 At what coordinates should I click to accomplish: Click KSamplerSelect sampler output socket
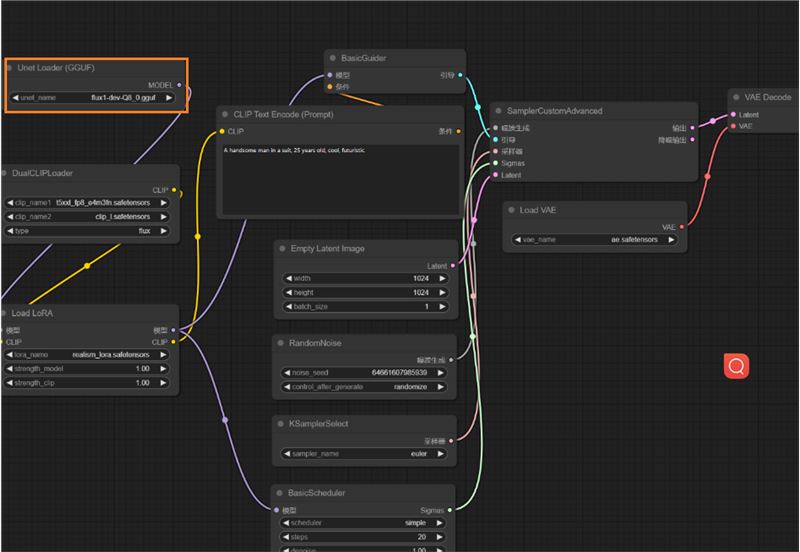click(451, 441)
